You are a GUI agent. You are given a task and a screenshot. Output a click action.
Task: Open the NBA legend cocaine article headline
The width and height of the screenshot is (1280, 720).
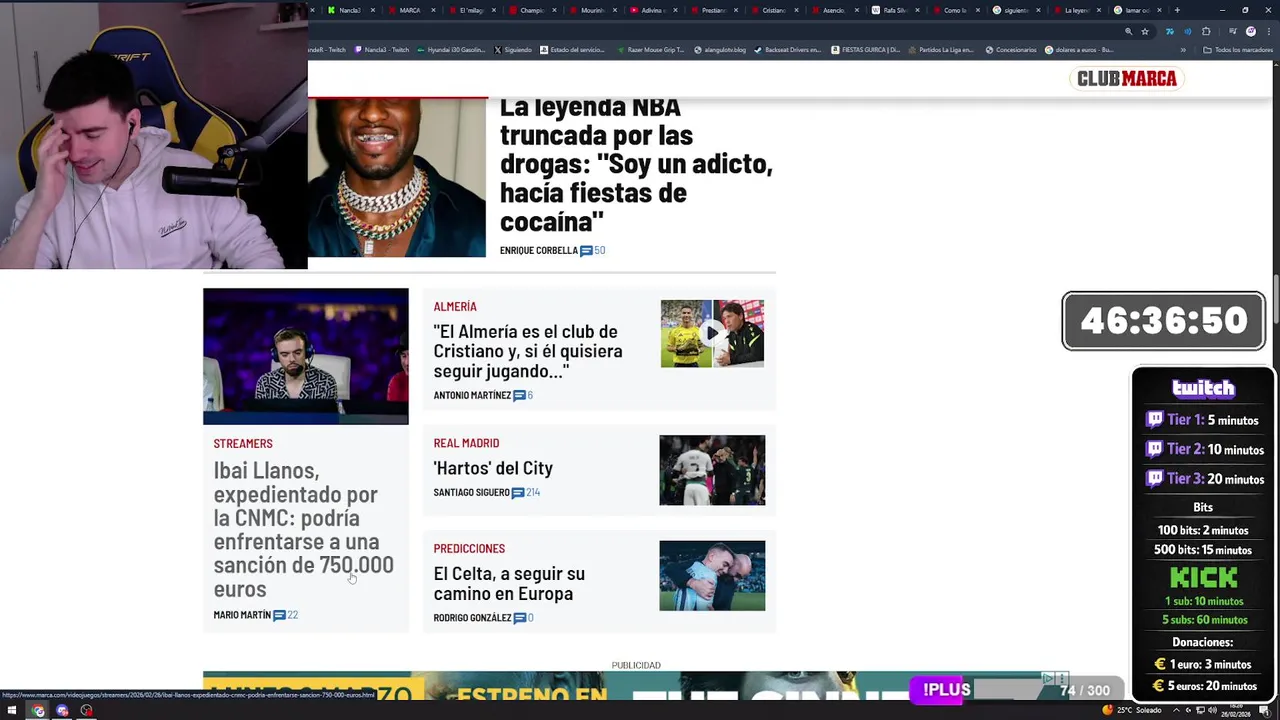636,164
